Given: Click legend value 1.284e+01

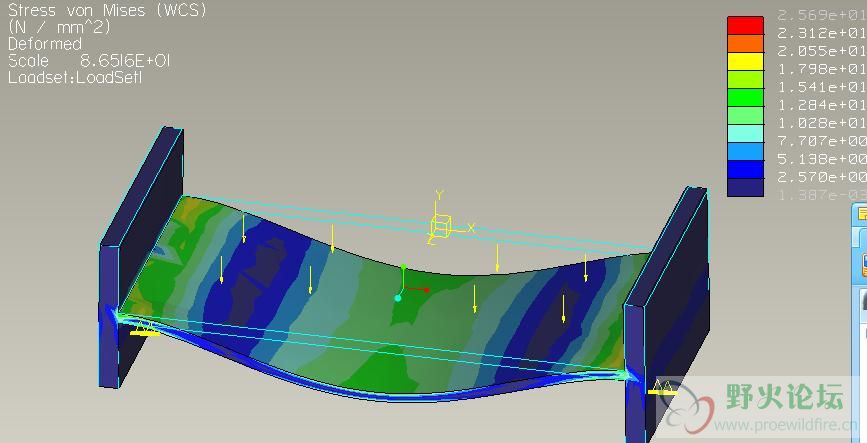Looking at the screenshot, I should pos(822,105).
